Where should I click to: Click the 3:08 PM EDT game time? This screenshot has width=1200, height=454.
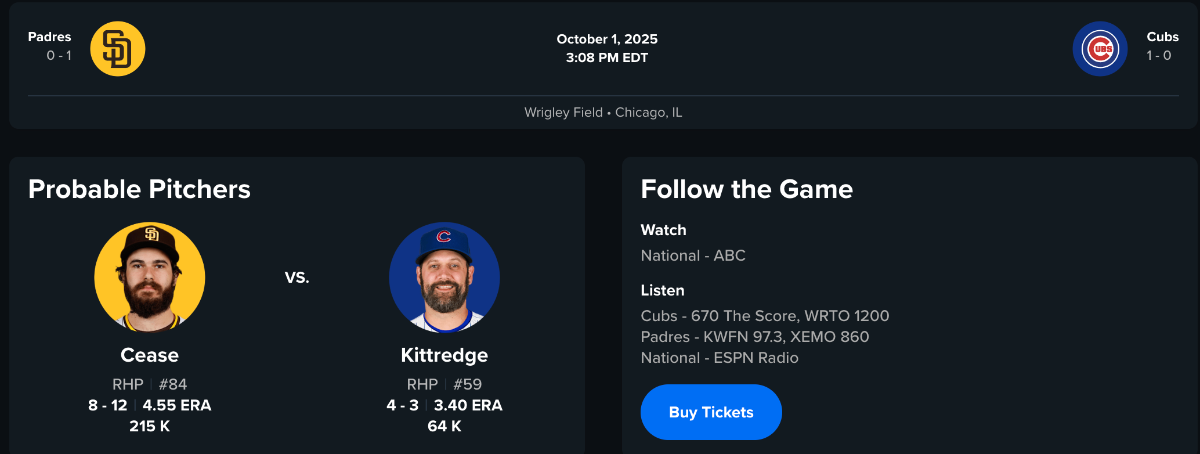click(607, 57)
